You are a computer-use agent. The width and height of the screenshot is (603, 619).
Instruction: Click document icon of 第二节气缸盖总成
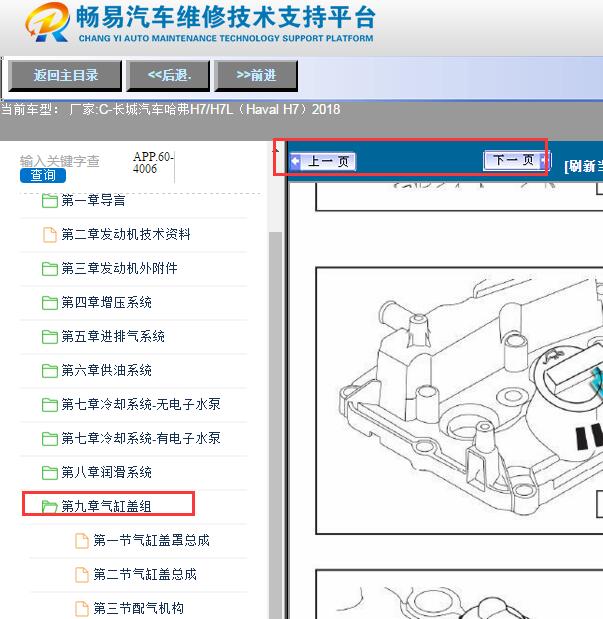[82, 574]
